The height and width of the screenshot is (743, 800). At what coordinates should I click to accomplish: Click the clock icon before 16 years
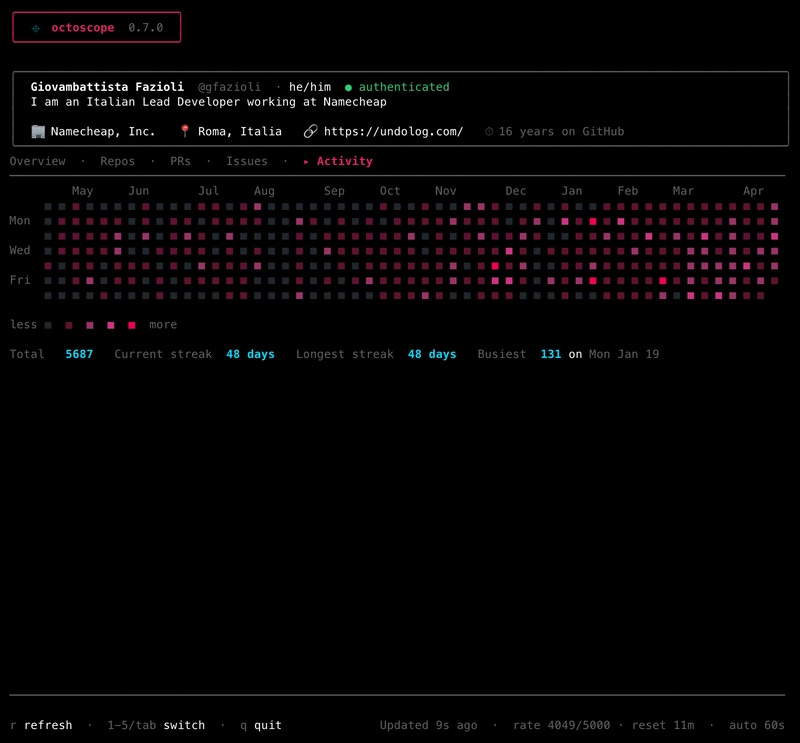click(489, 132)
